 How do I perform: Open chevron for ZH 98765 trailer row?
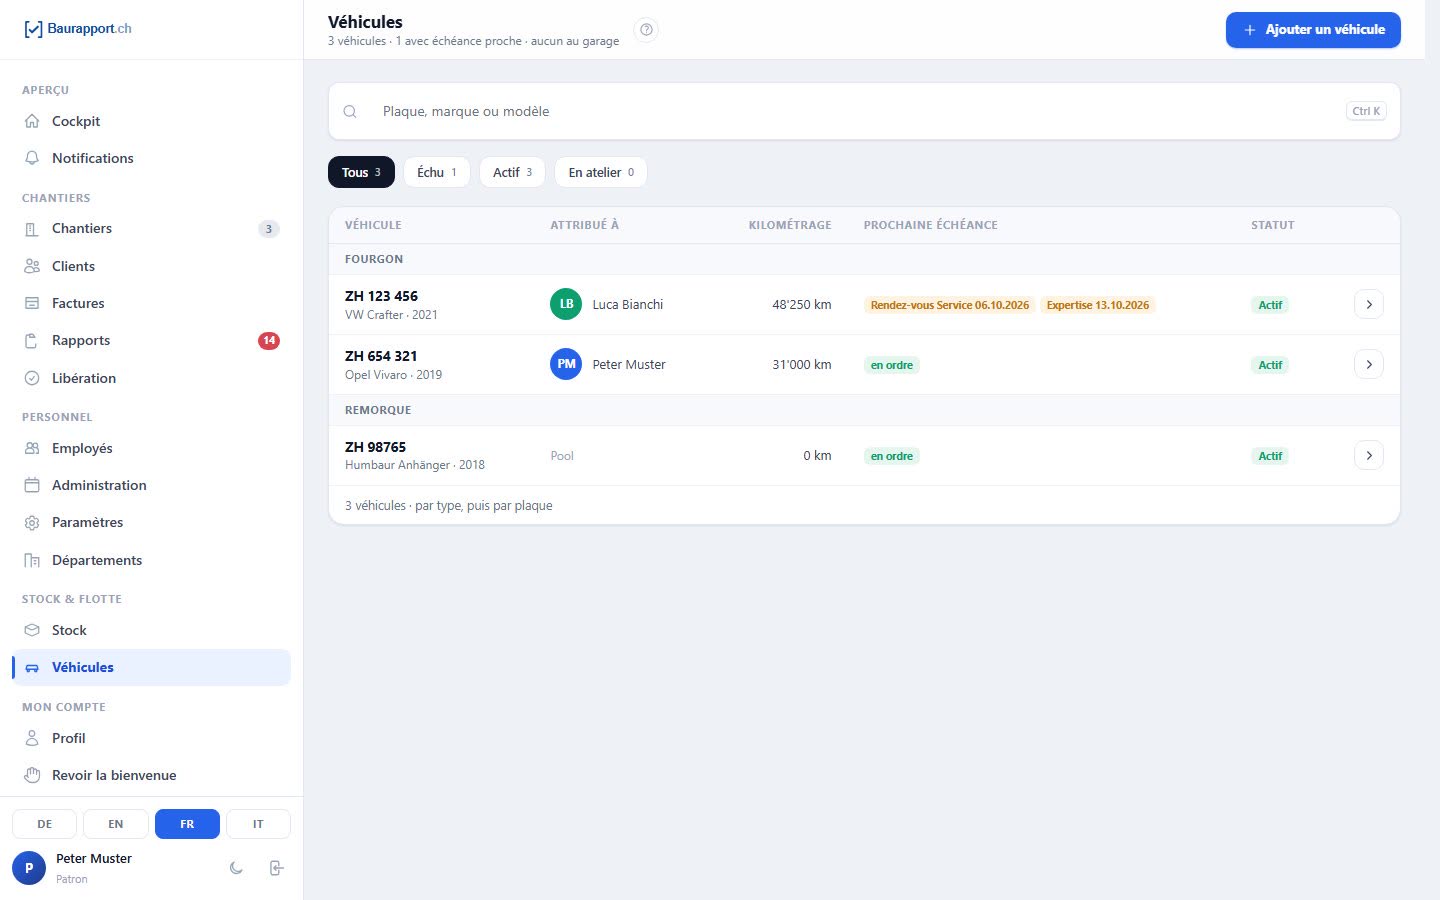click(x=1369, y=456)
